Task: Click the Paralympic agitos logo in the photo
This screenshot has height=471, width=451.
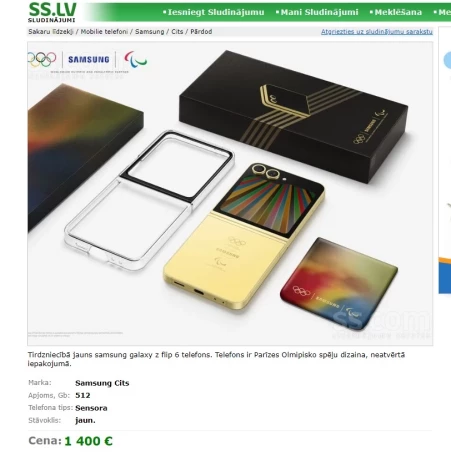Action: point(135,59)
